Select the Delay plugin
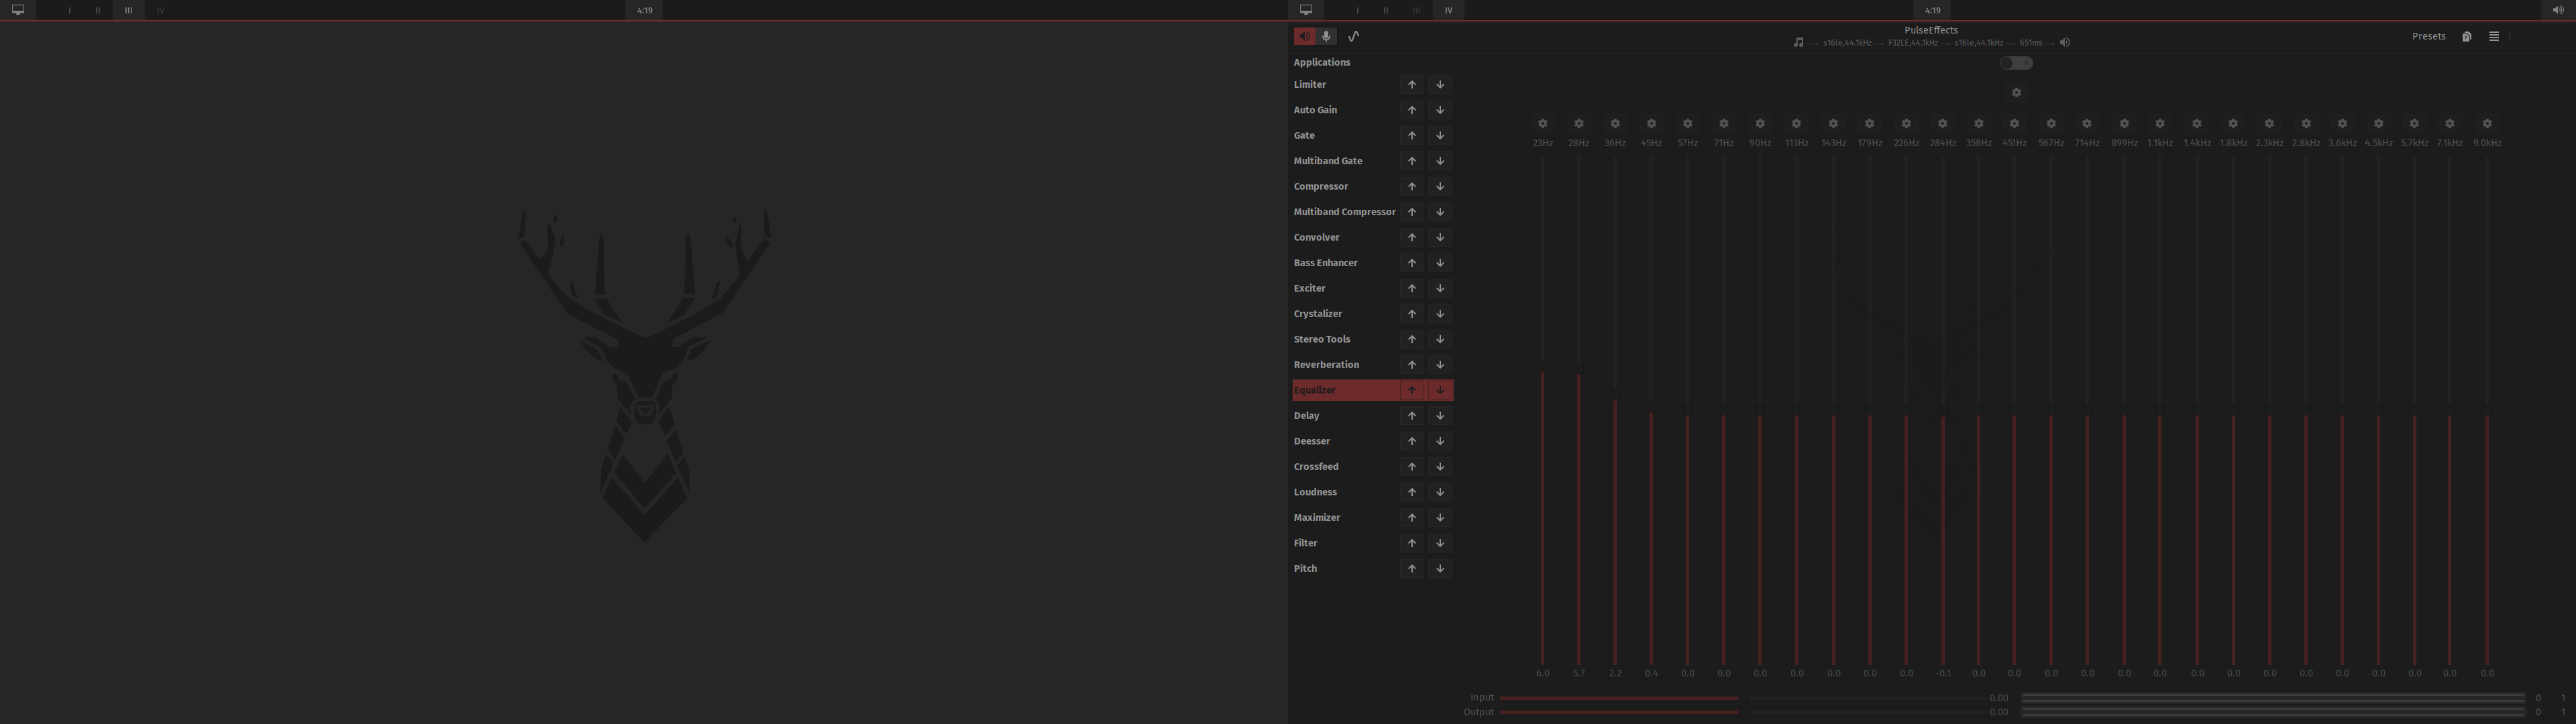The image size is (2576, 724). coord(1306,416)
